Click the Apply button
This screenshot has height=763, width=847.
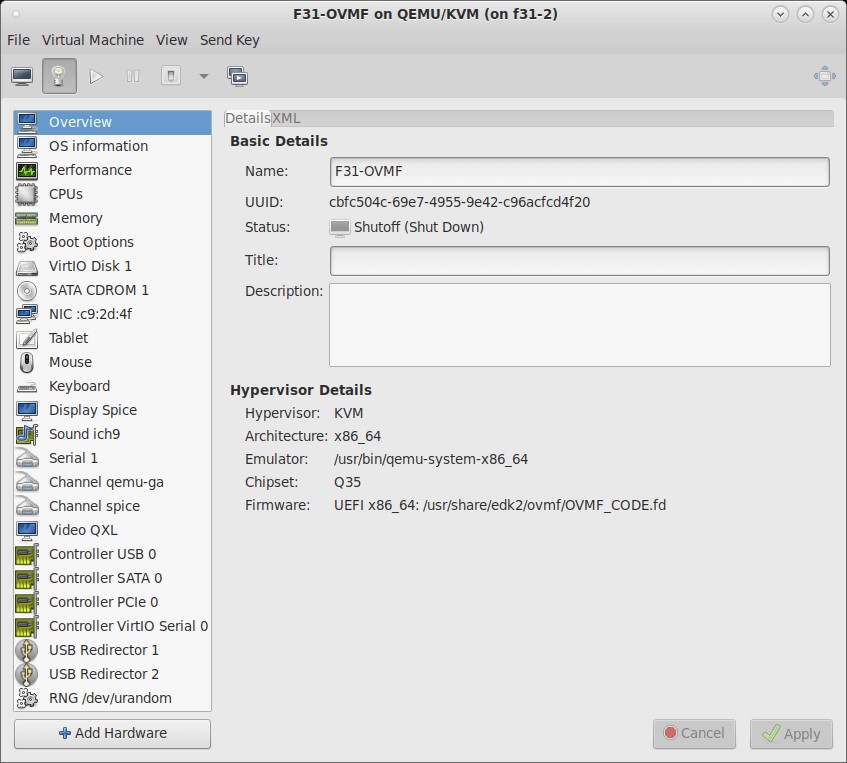click(x=790, y=734)
